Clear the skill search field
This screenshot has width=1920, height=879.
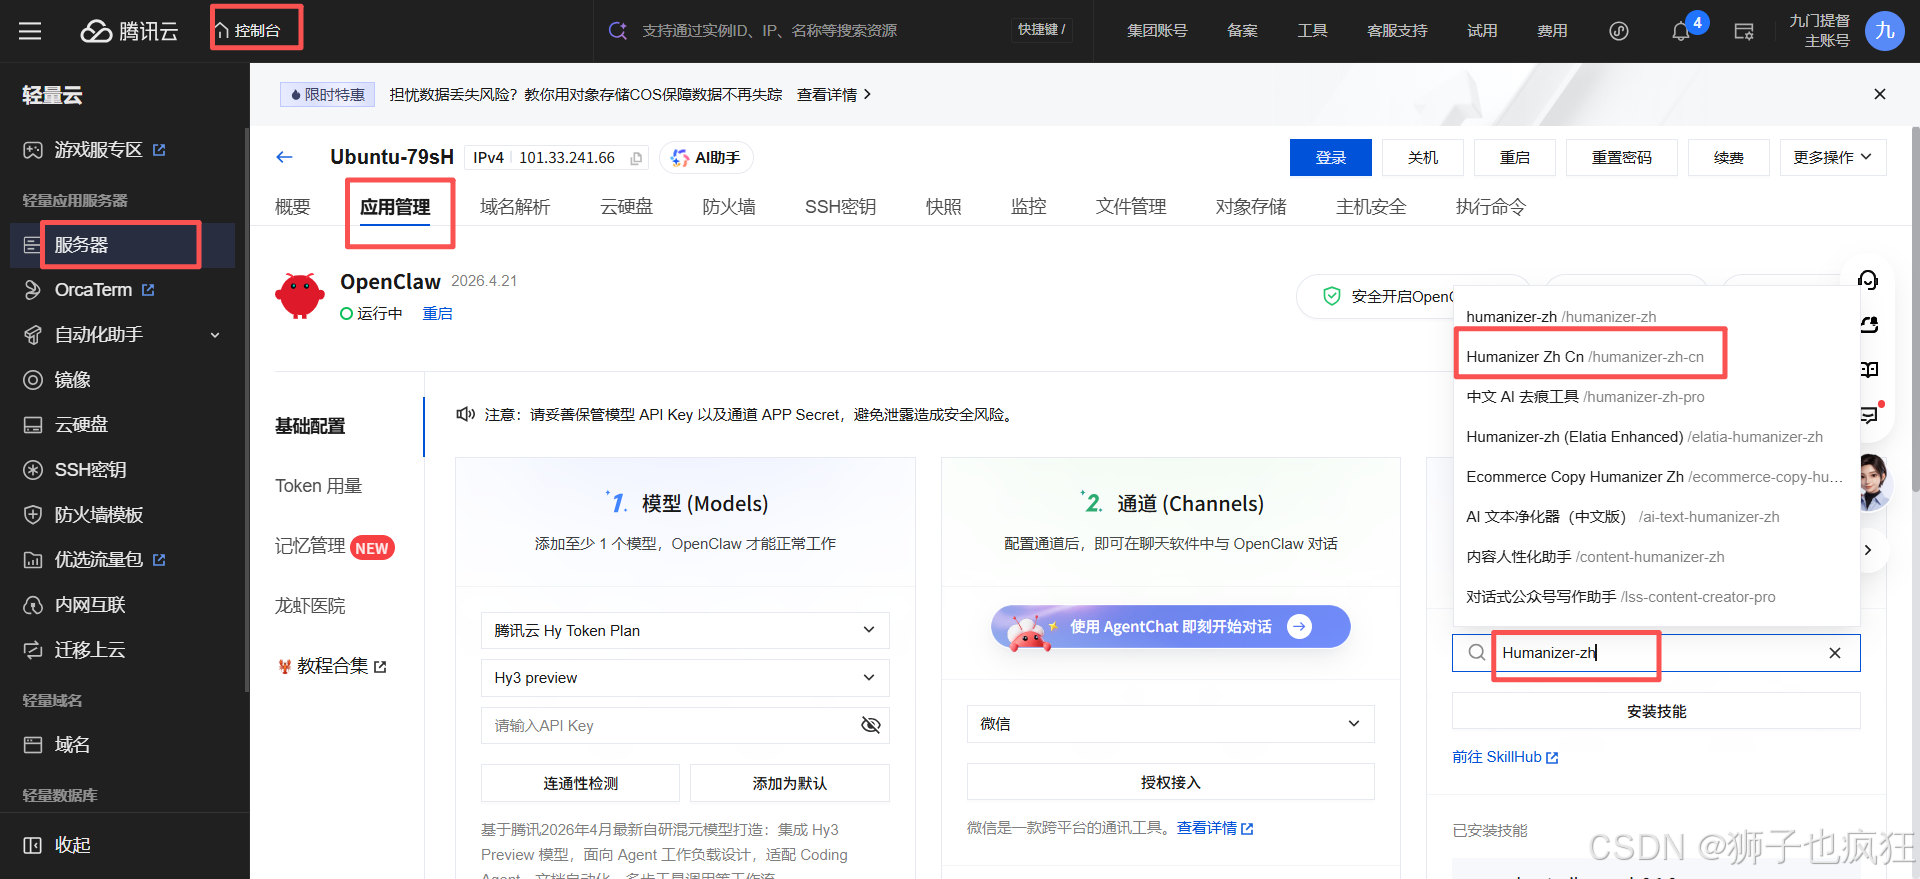click(x=1835, y=653)
